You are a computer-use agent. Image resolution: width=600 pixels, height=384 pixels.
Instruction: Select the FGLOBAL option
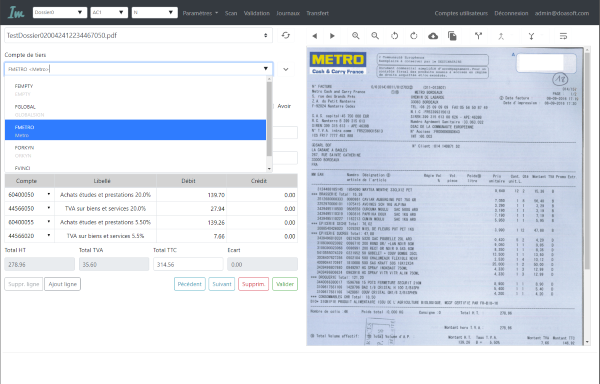point(135,111)
